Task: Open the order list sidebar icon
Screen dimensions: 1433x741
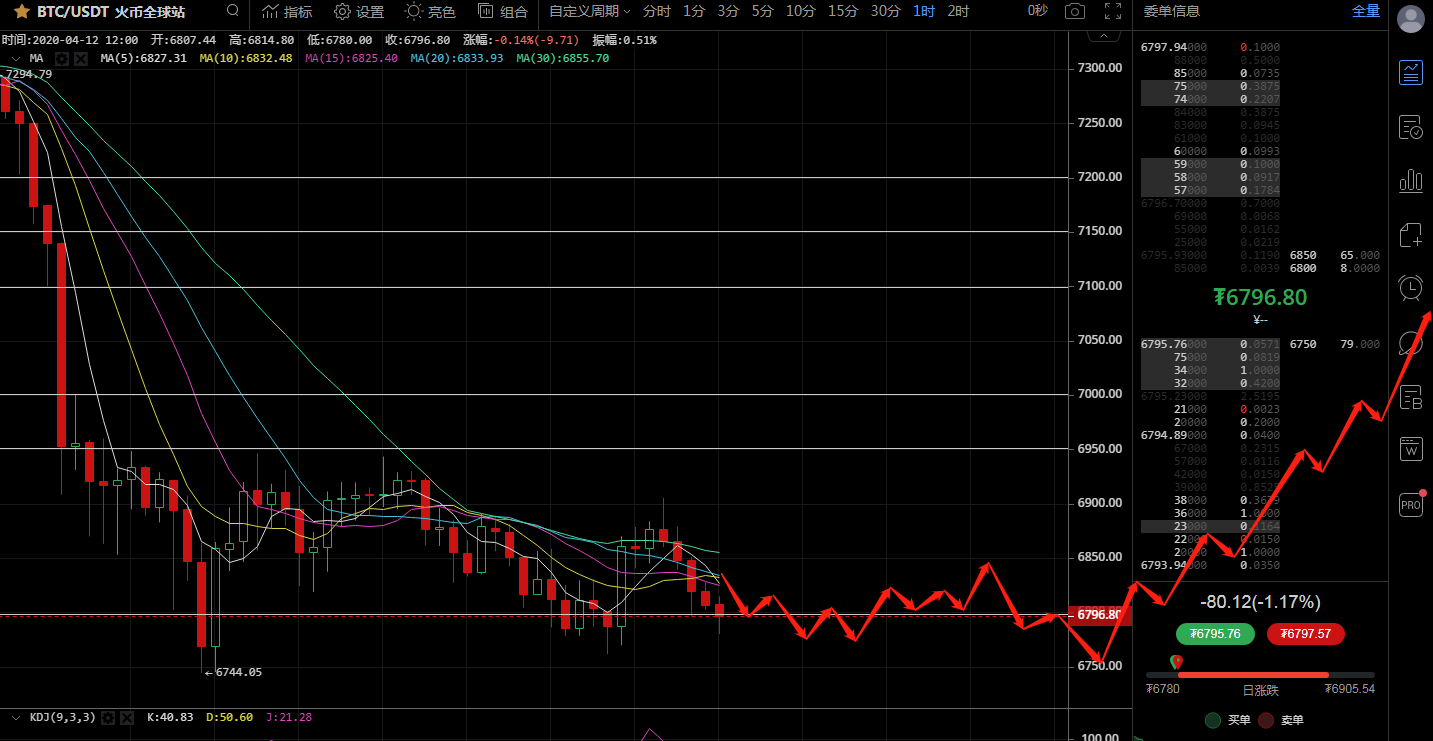Action: [1411, 127]
